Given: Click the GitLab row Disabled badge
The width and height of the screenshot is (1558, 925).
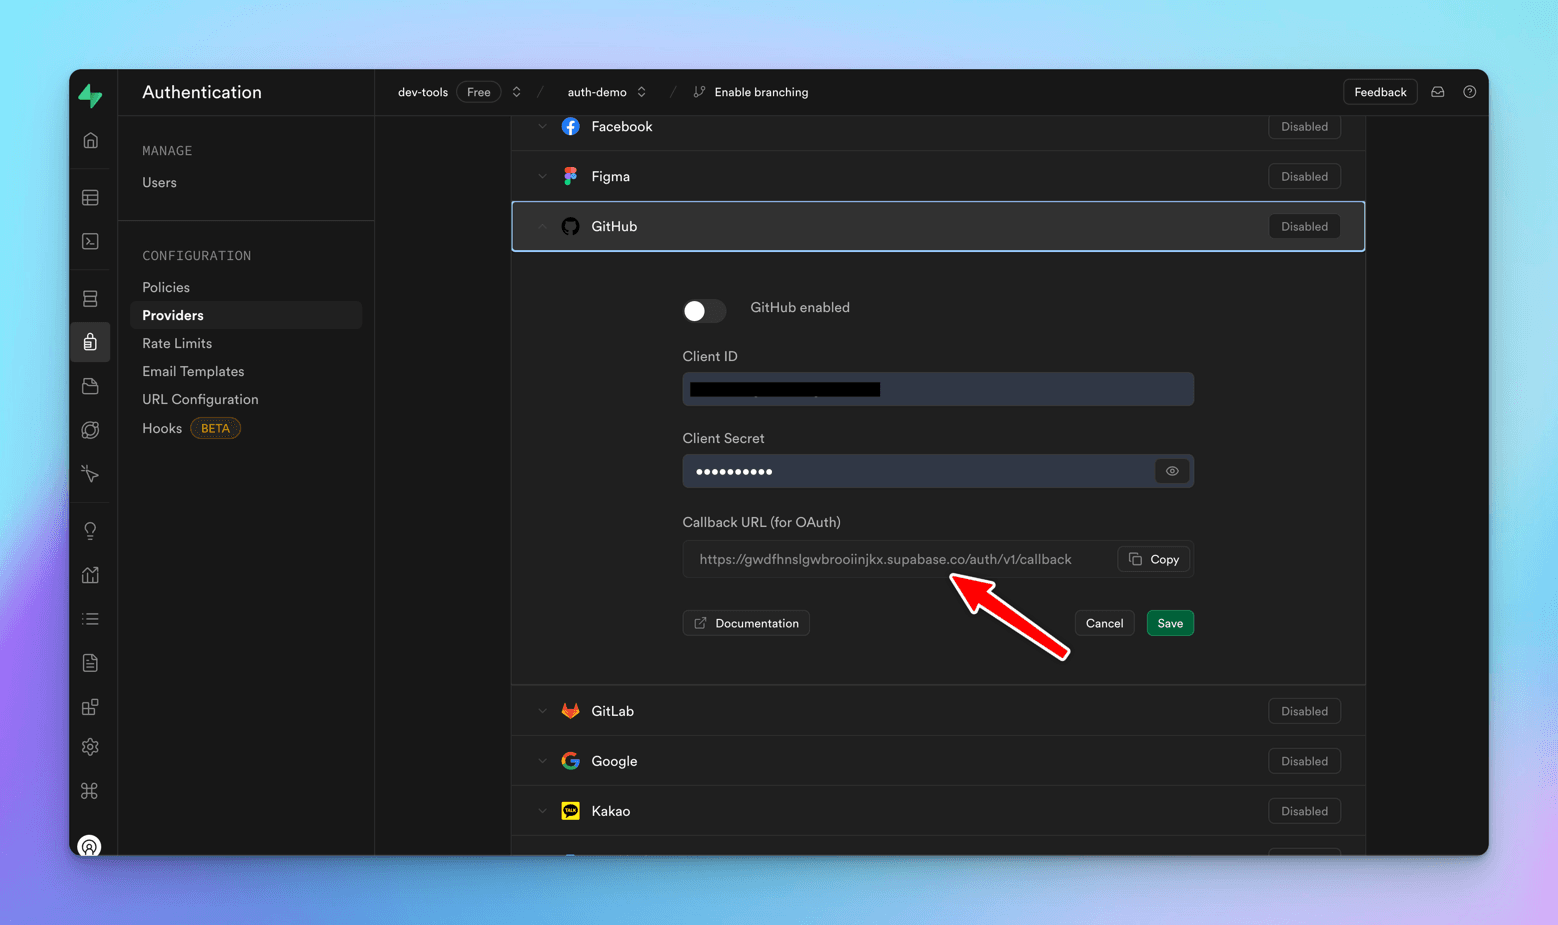Looking at the screenshot, I should 1304,711.
